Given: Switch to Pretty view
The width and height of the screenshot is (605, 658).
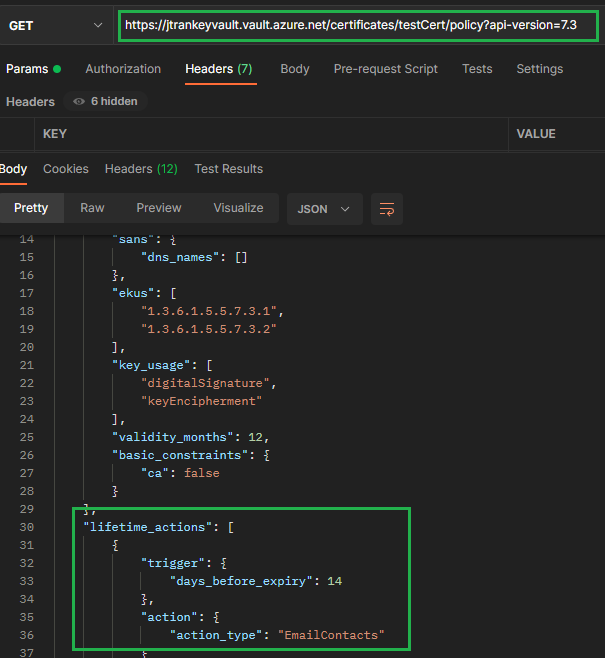Looking at the screenshot, I should tap(31, 208).
